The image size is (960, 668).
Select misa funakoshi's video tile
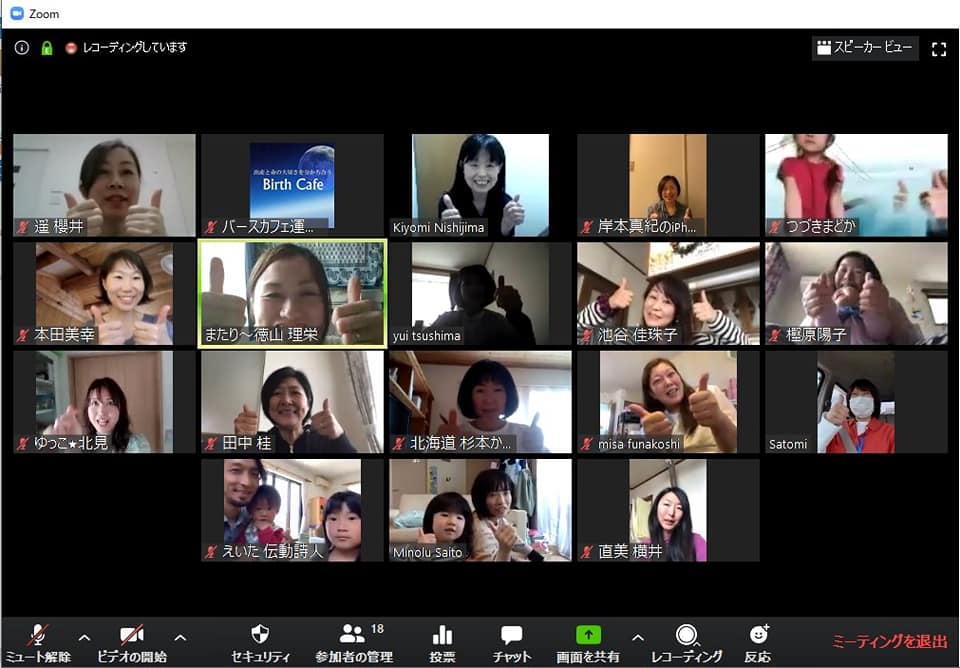tap(668, 402)
